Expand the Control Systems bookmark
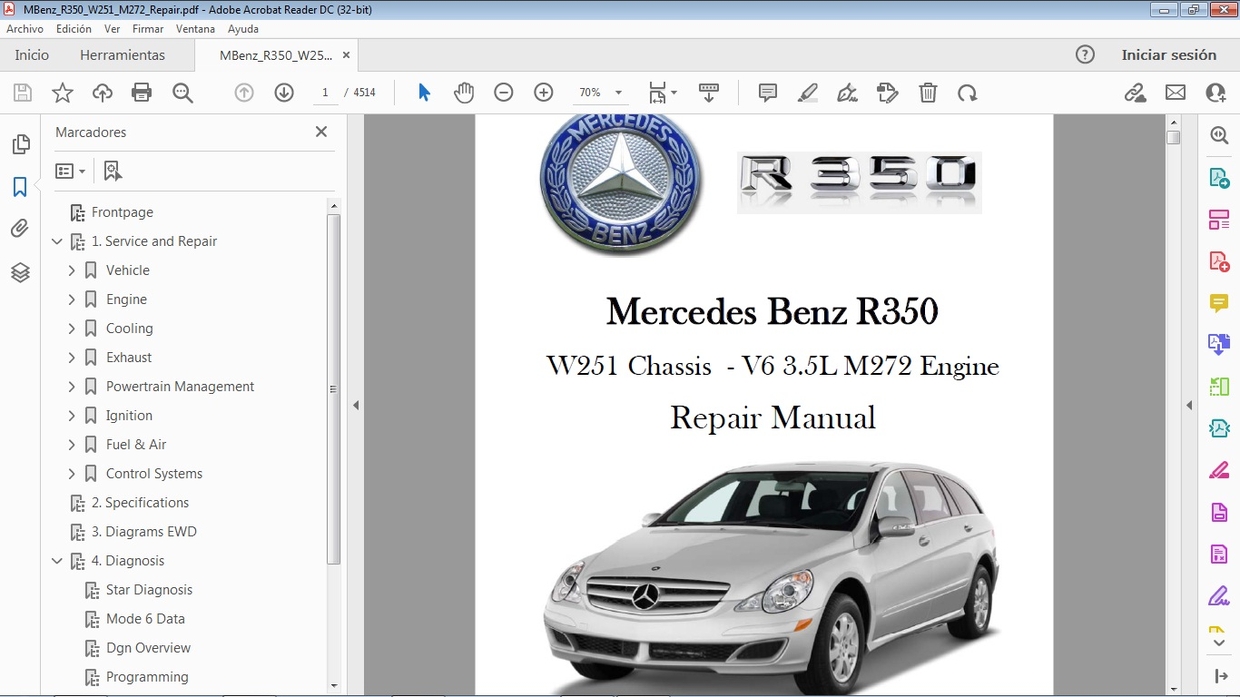The height and width of the screenshot is (697, 1240). coord(72,473)
